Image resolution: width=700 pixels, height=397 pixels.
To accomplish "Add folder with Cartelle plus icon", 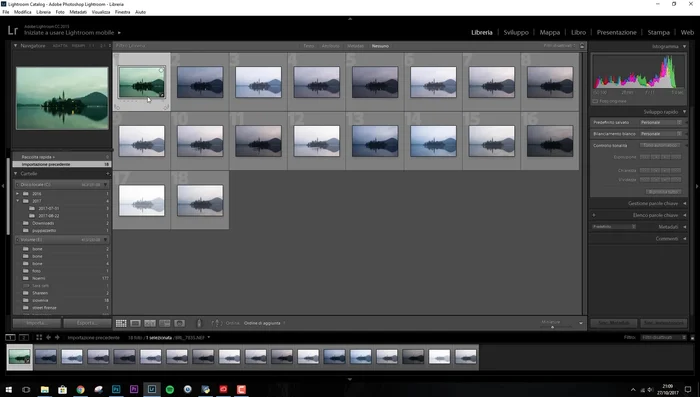I will [x=108, y=174].
